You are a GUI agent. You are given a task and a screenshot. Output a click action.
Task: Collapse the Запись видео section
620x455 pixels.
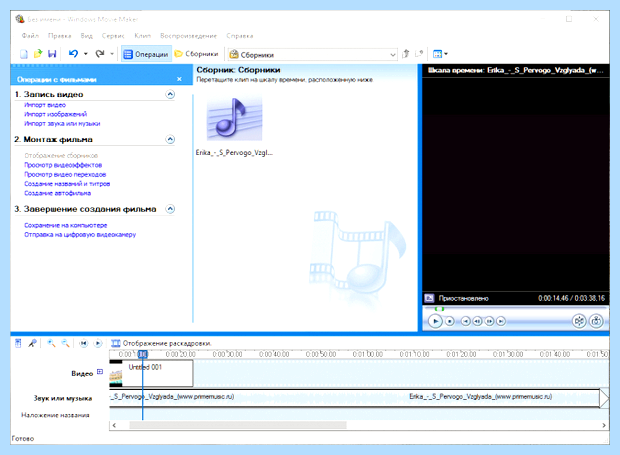point(170,94)
